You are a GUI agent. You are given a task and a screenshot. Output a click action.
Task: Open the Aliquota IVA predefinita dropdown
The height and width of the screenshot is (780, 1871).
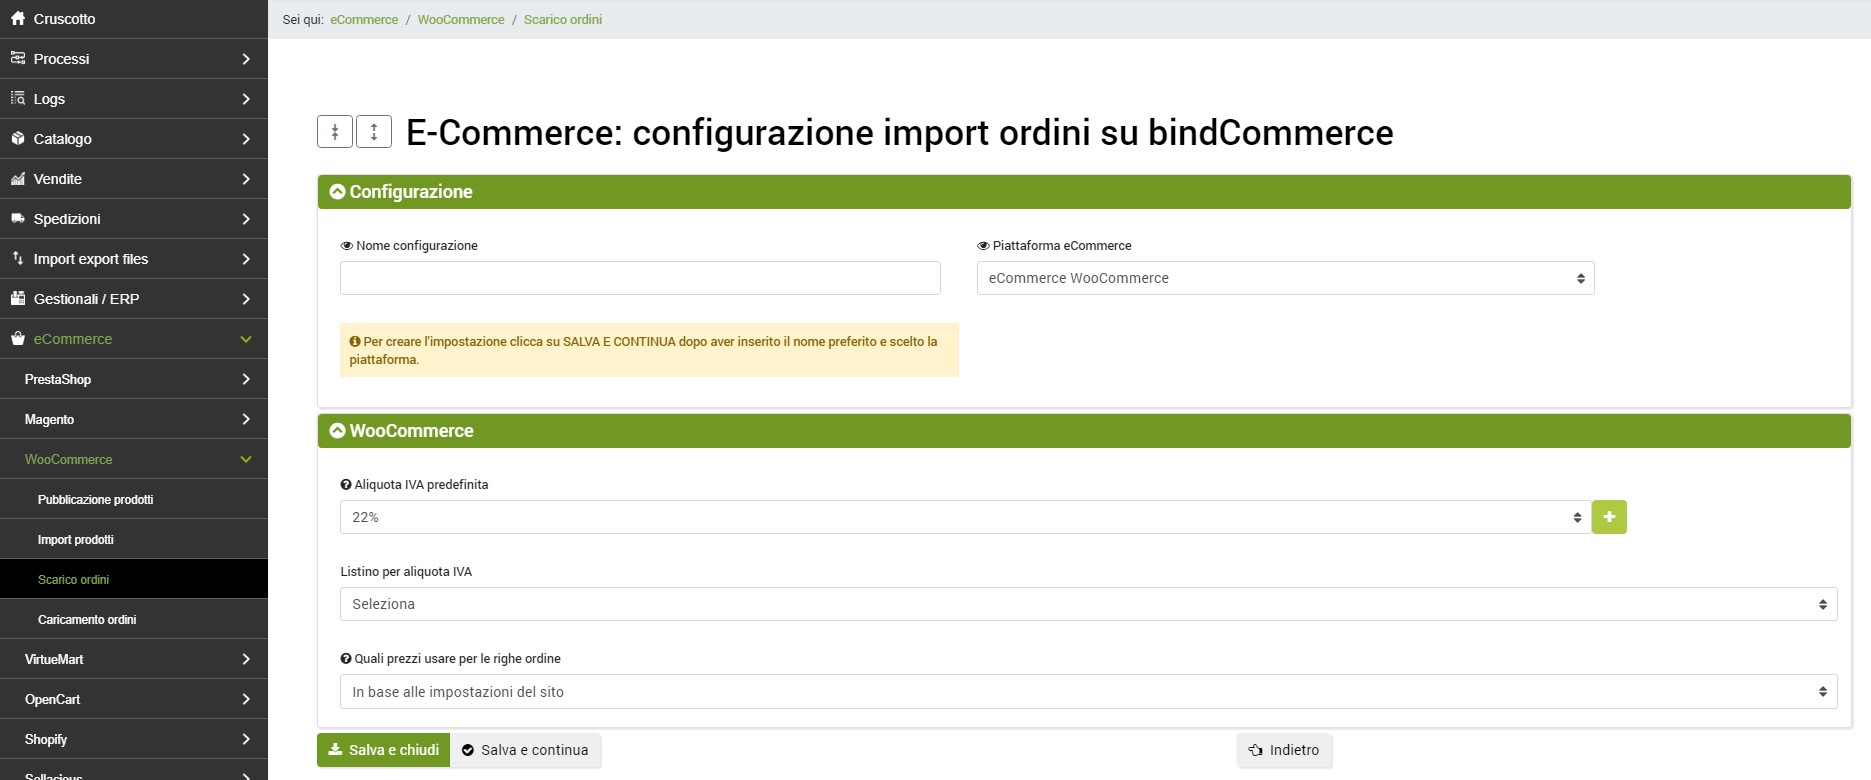pyautogui.click(x=964, y=517)
